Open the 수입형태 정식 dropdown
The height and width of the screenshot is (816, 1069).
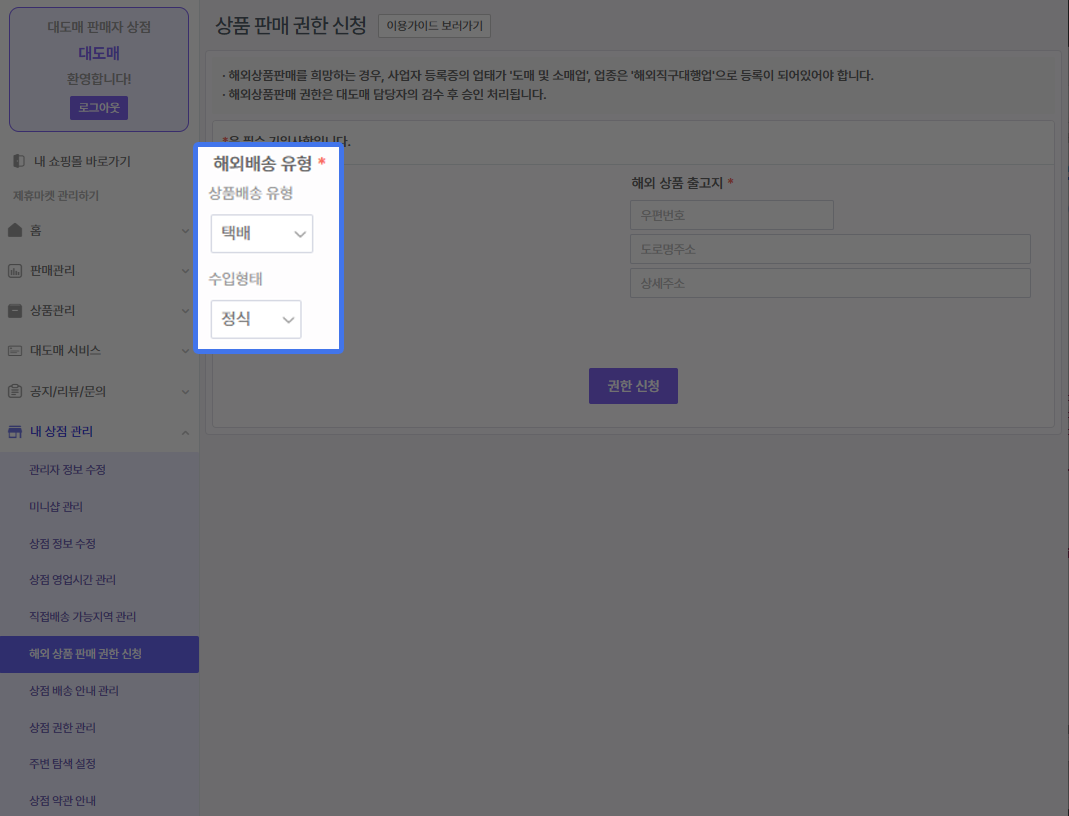[256, 320]
